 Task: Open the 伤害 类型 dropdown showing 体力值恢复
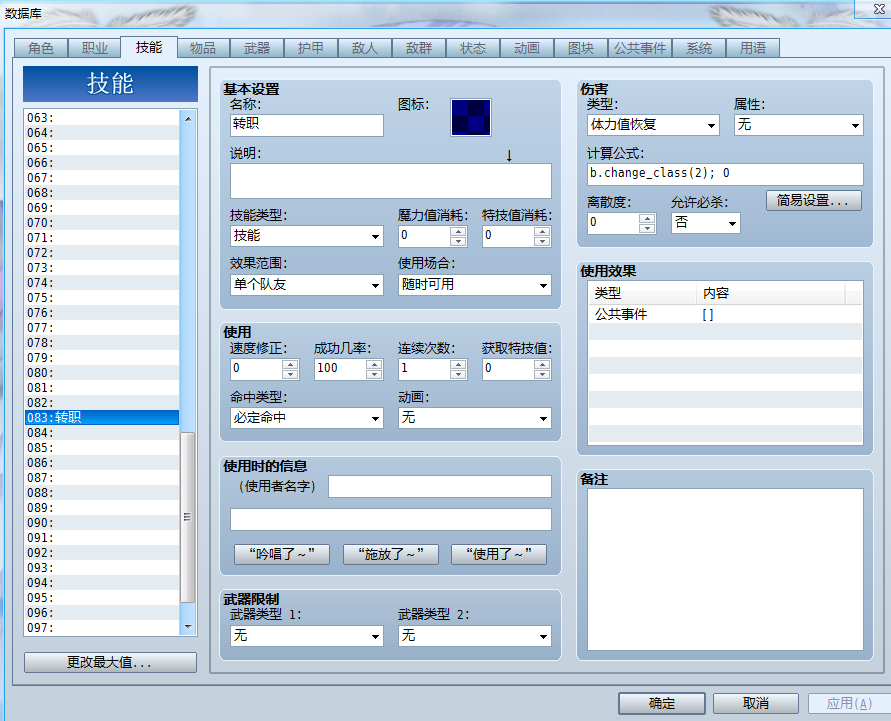tap(653, 125)
